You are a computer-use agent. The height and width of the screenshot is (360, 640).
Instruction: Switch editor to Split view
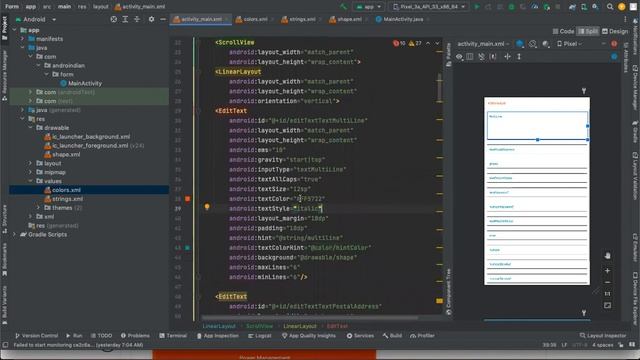tap(588, 31)
